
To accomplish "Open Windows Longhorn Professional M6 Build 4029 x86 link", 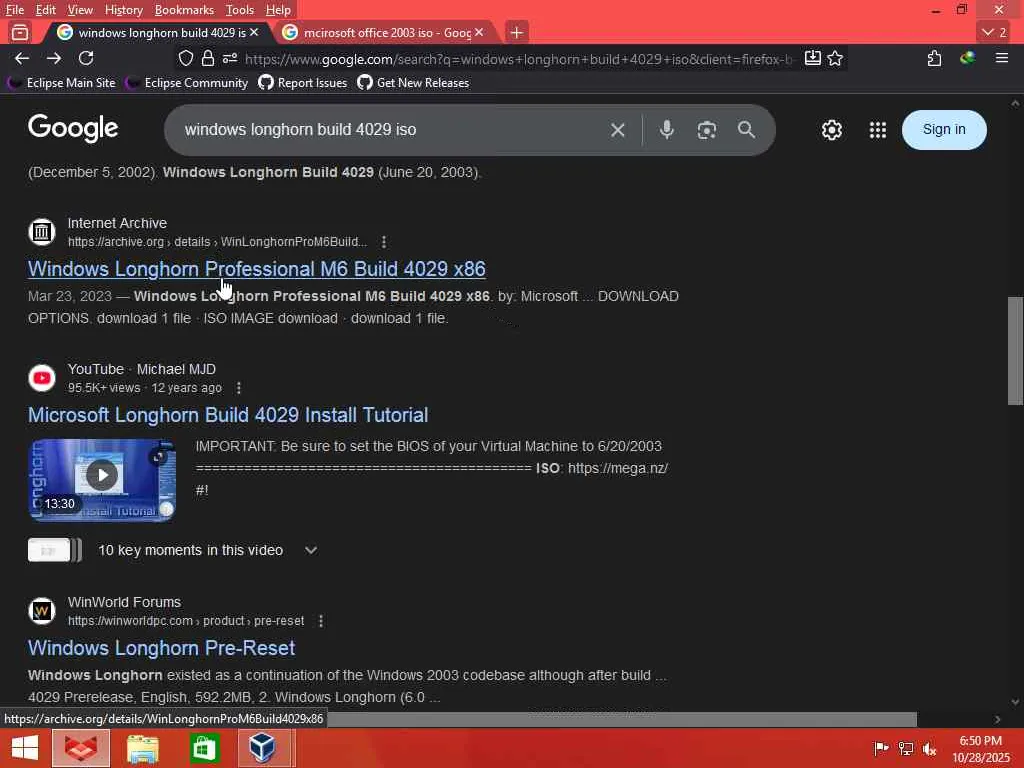I will (x=257, y=269).
